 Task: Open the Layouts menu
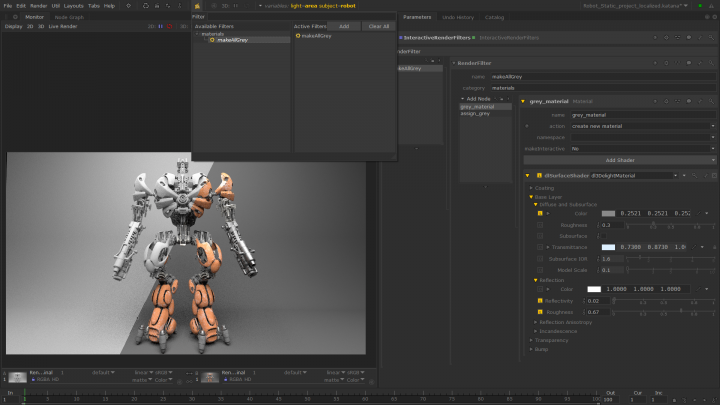[x=74, y=5]
